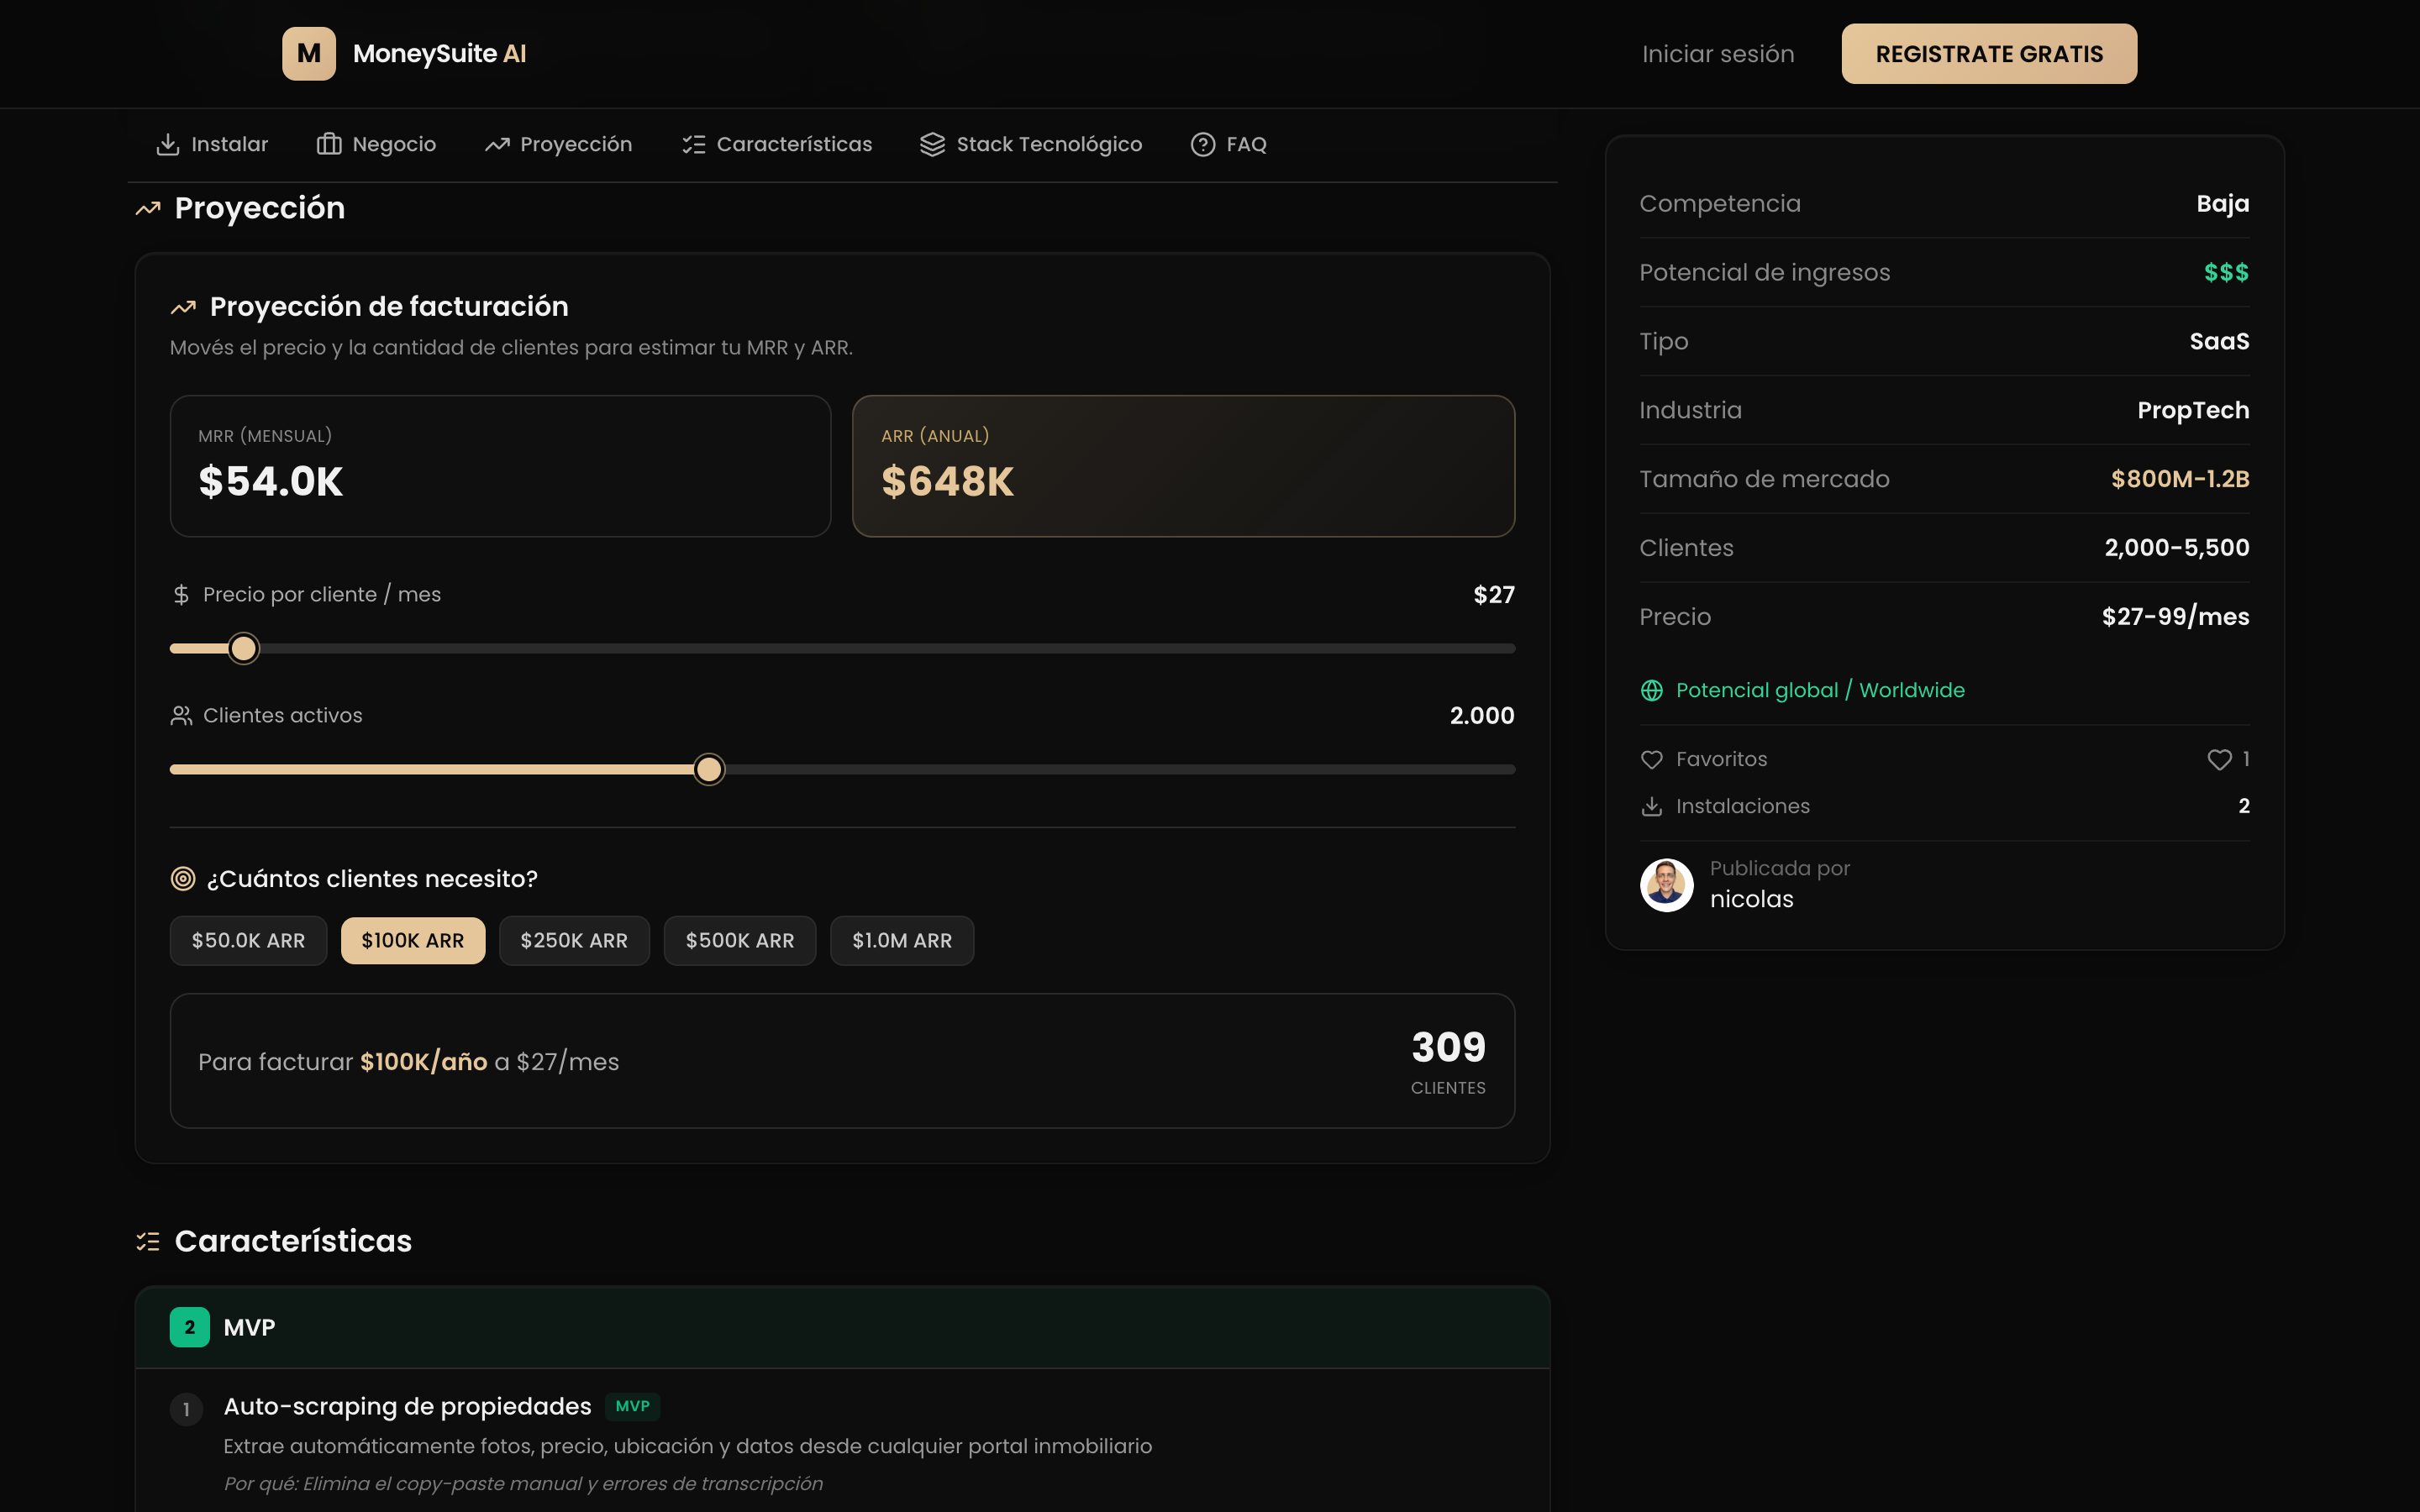Click Potencial global / Worldwide text
The image size is (2420, 1512).
pos(1820,691)
